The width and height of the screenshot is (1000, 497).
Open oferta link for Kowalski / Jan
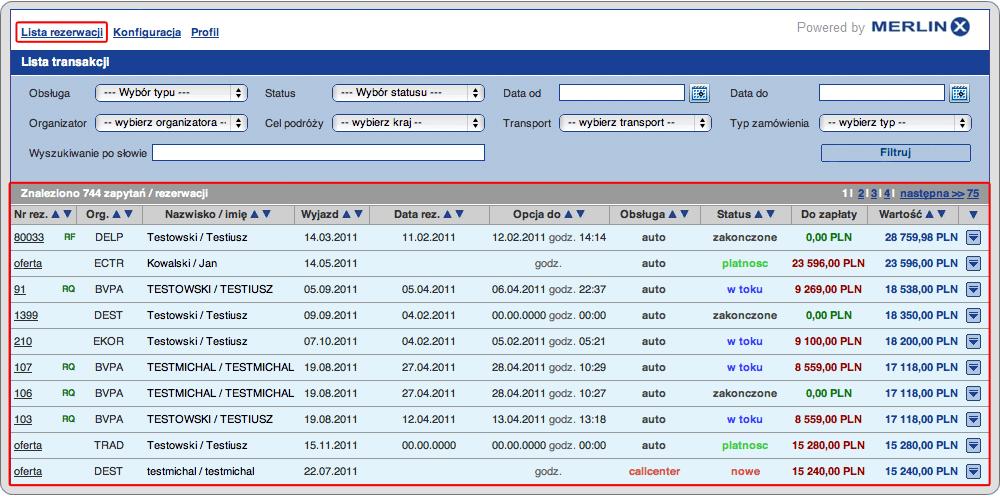click(x=27, y=263)
